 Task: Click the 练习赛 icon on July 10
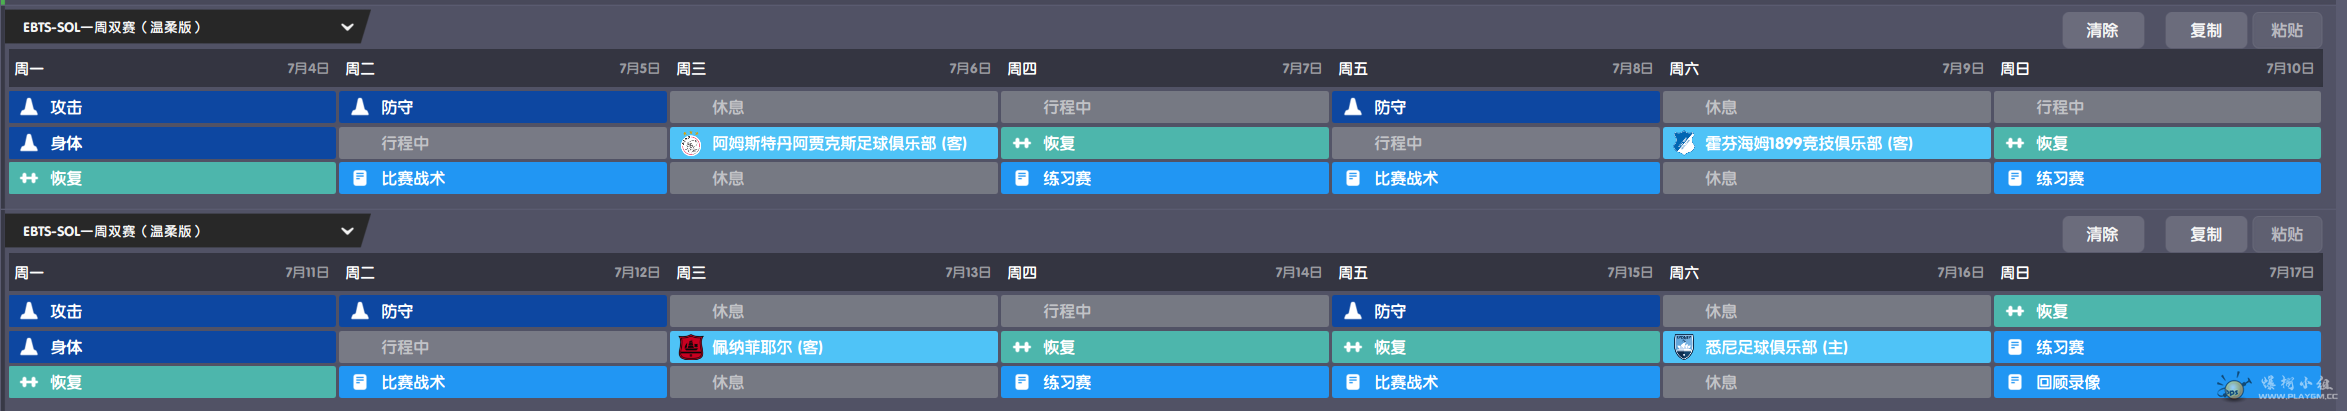click(x=2015, y=179)
